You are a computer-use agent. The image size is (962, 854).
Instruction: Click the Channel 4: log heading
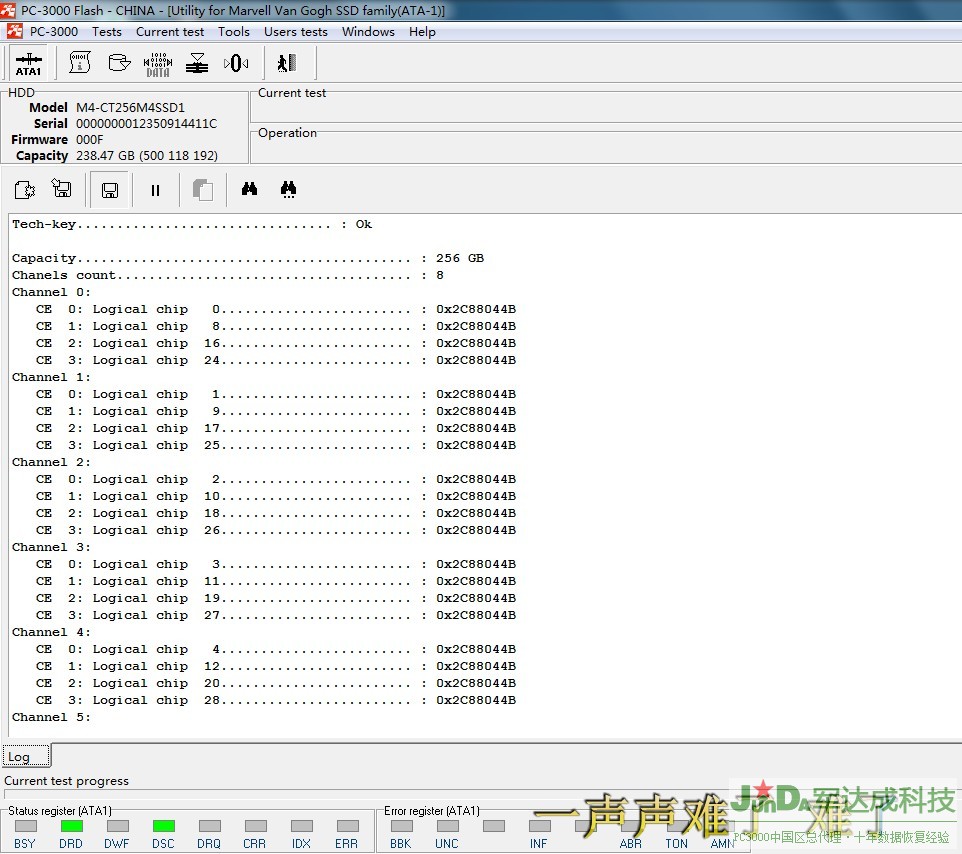(51, 632)
